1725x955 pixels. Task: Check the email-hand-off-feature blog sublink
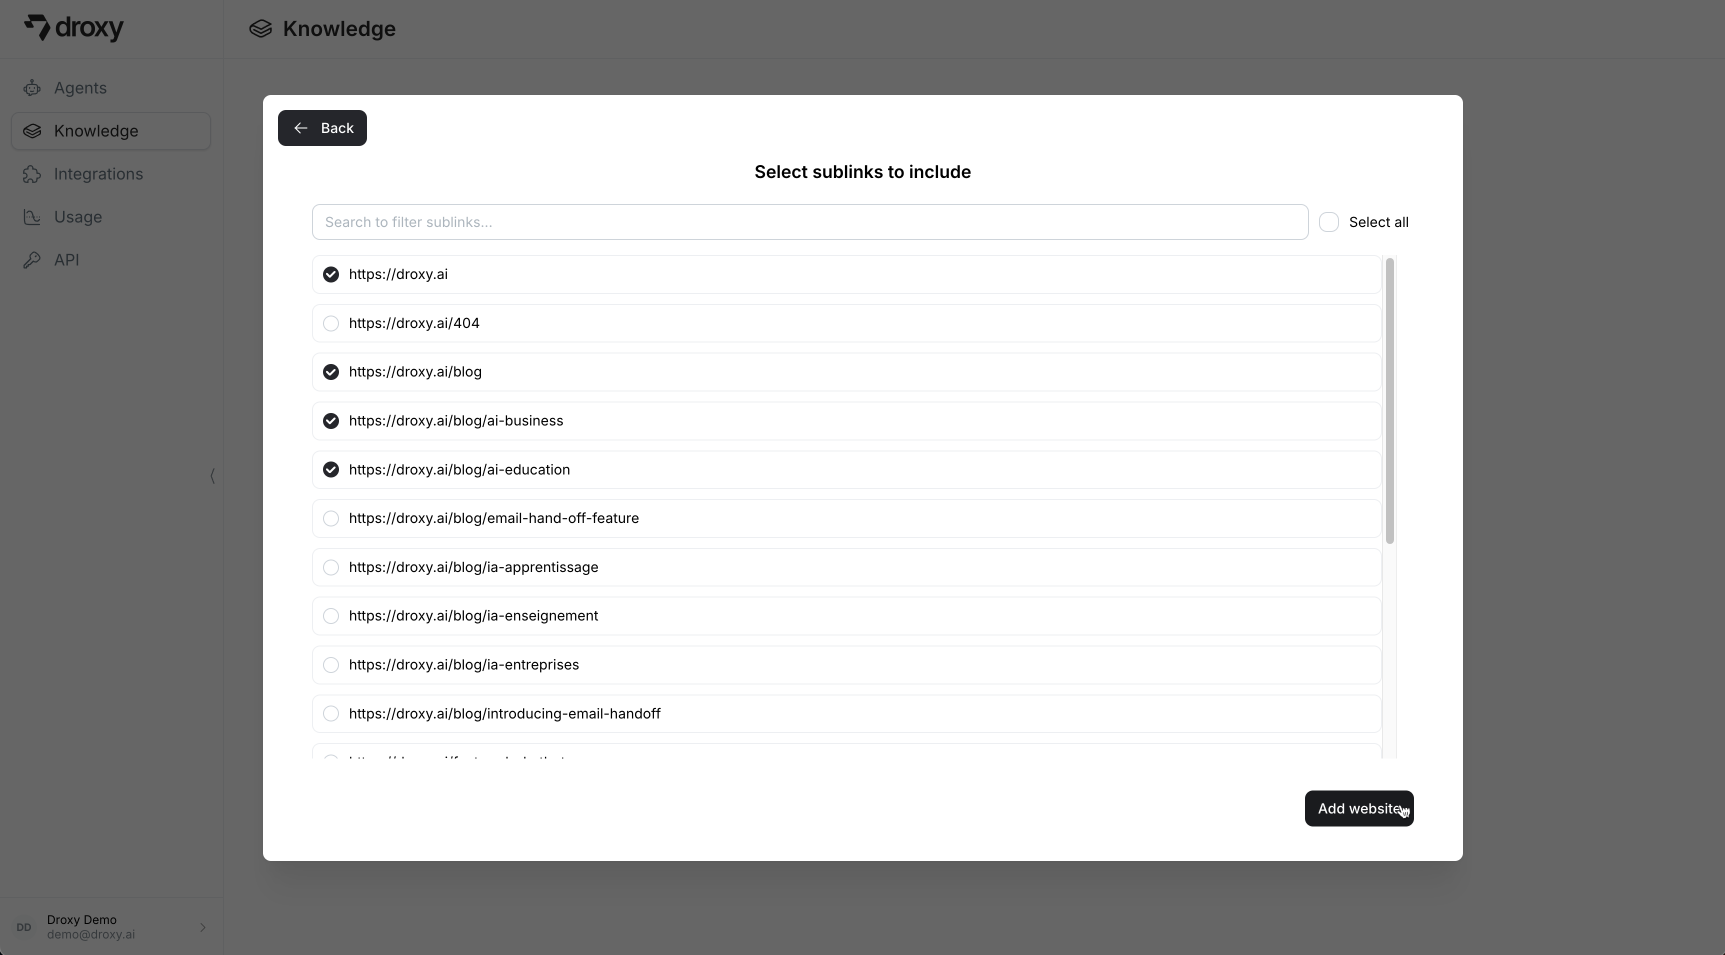pos(331,518)
